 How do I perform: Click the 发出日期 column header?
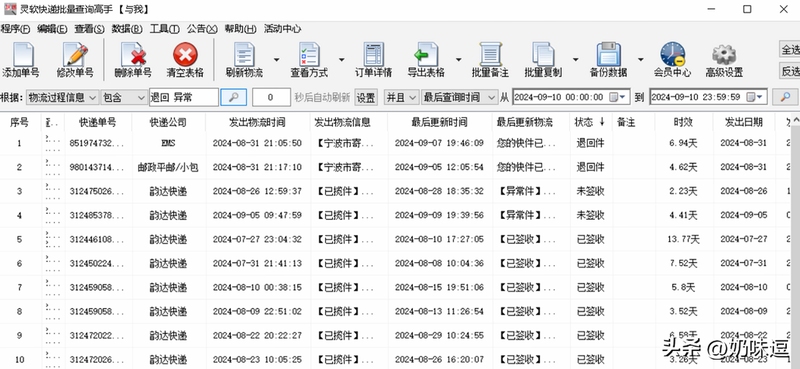click(743, 122)
